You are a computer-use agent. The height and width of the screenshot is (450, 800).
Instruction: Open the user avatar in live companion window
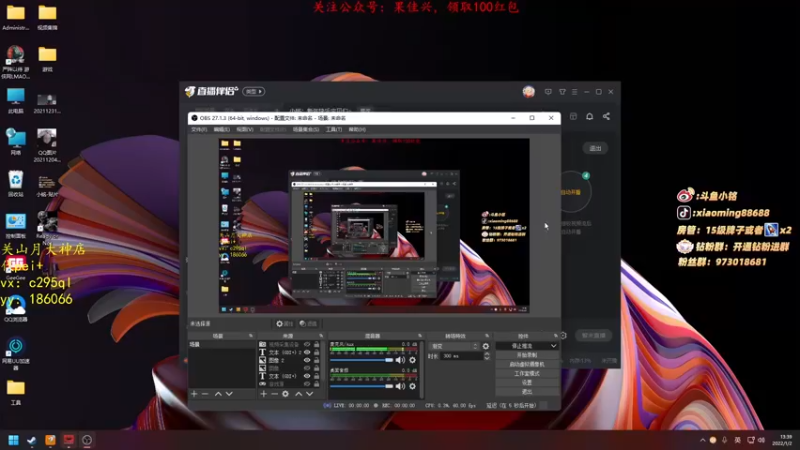[529, 92]
